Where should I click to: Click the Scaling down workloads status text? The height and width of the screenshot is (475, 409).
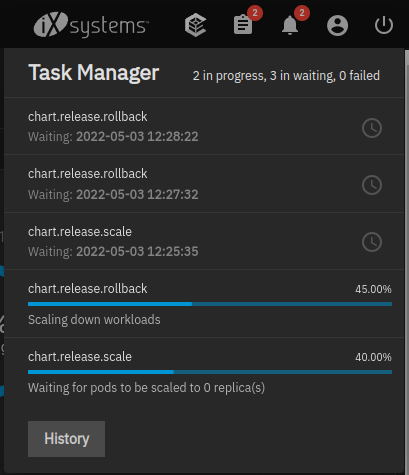tap(94, 320)
